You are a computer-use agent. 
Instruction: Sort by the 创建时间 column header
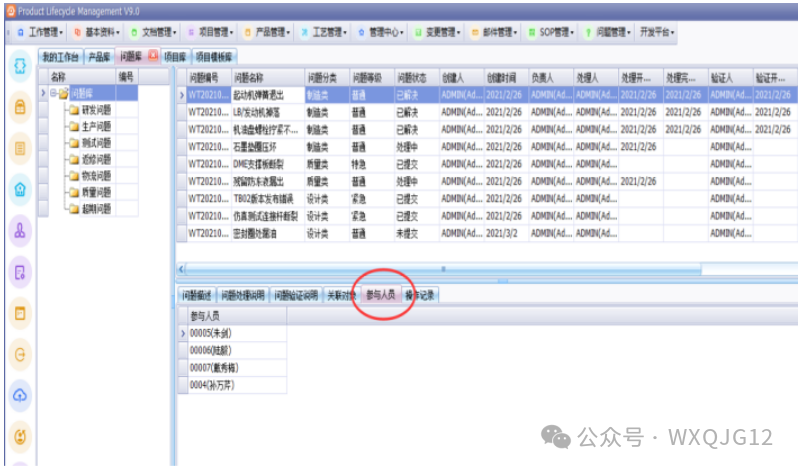[506, 77]
